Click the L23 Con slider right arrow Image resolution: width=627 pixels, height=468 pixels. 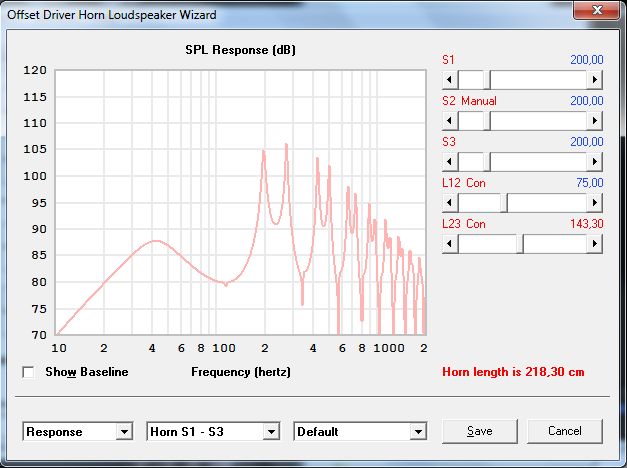point(595,244)
